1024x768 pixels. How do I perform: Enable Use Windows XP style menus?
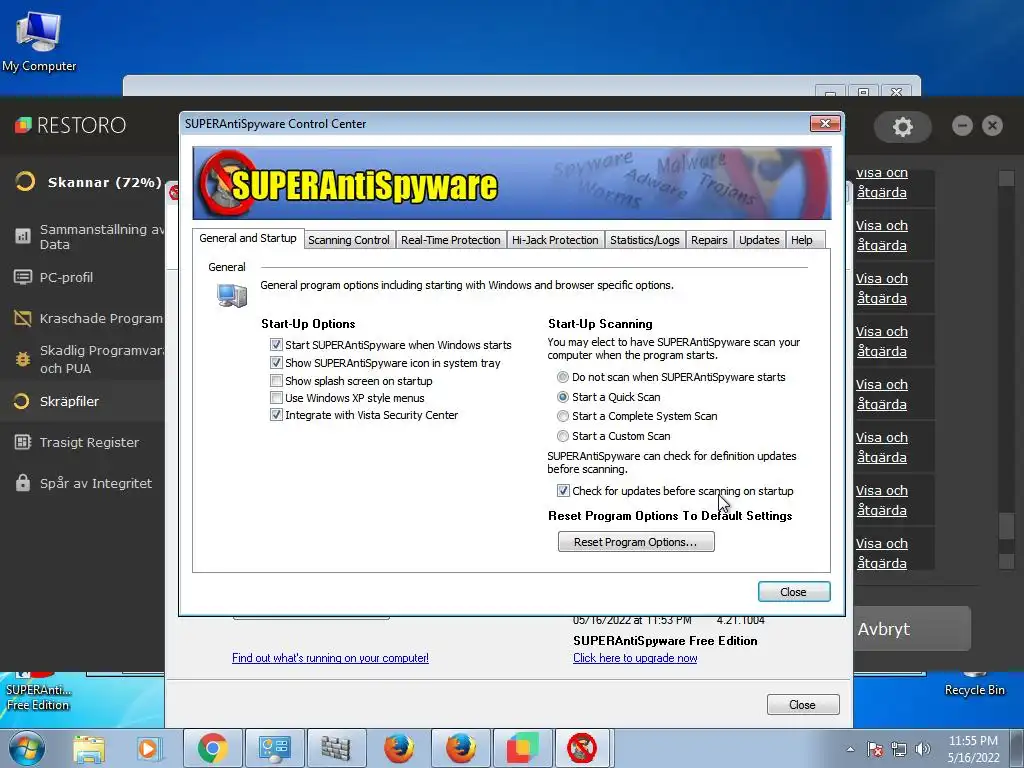pos(276,398)
